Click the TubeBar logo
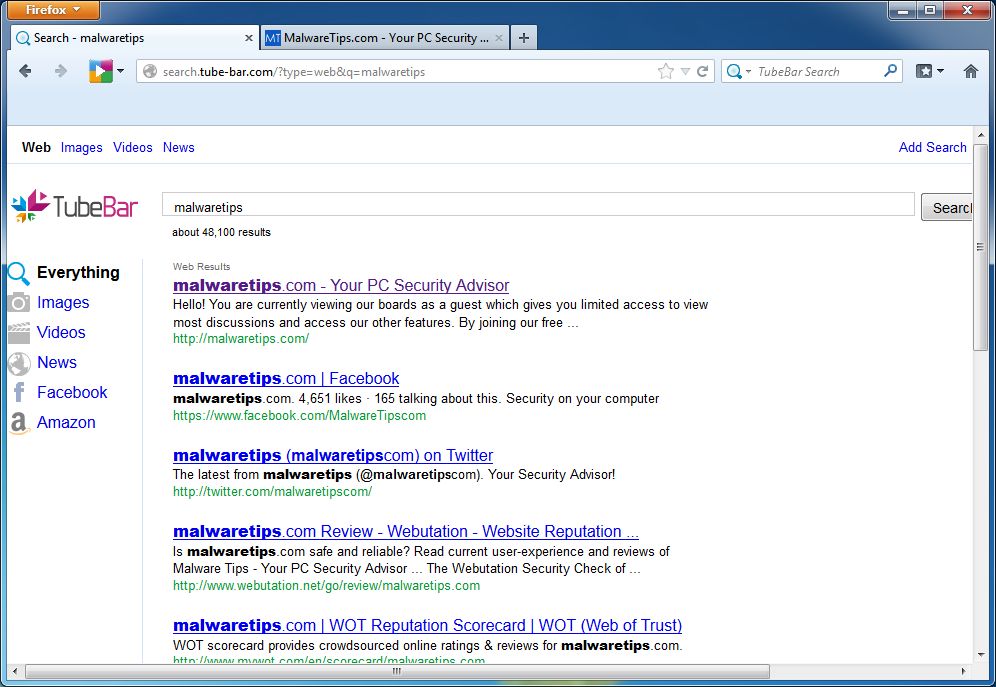The image size is (996, 687). tap(74, 206)
